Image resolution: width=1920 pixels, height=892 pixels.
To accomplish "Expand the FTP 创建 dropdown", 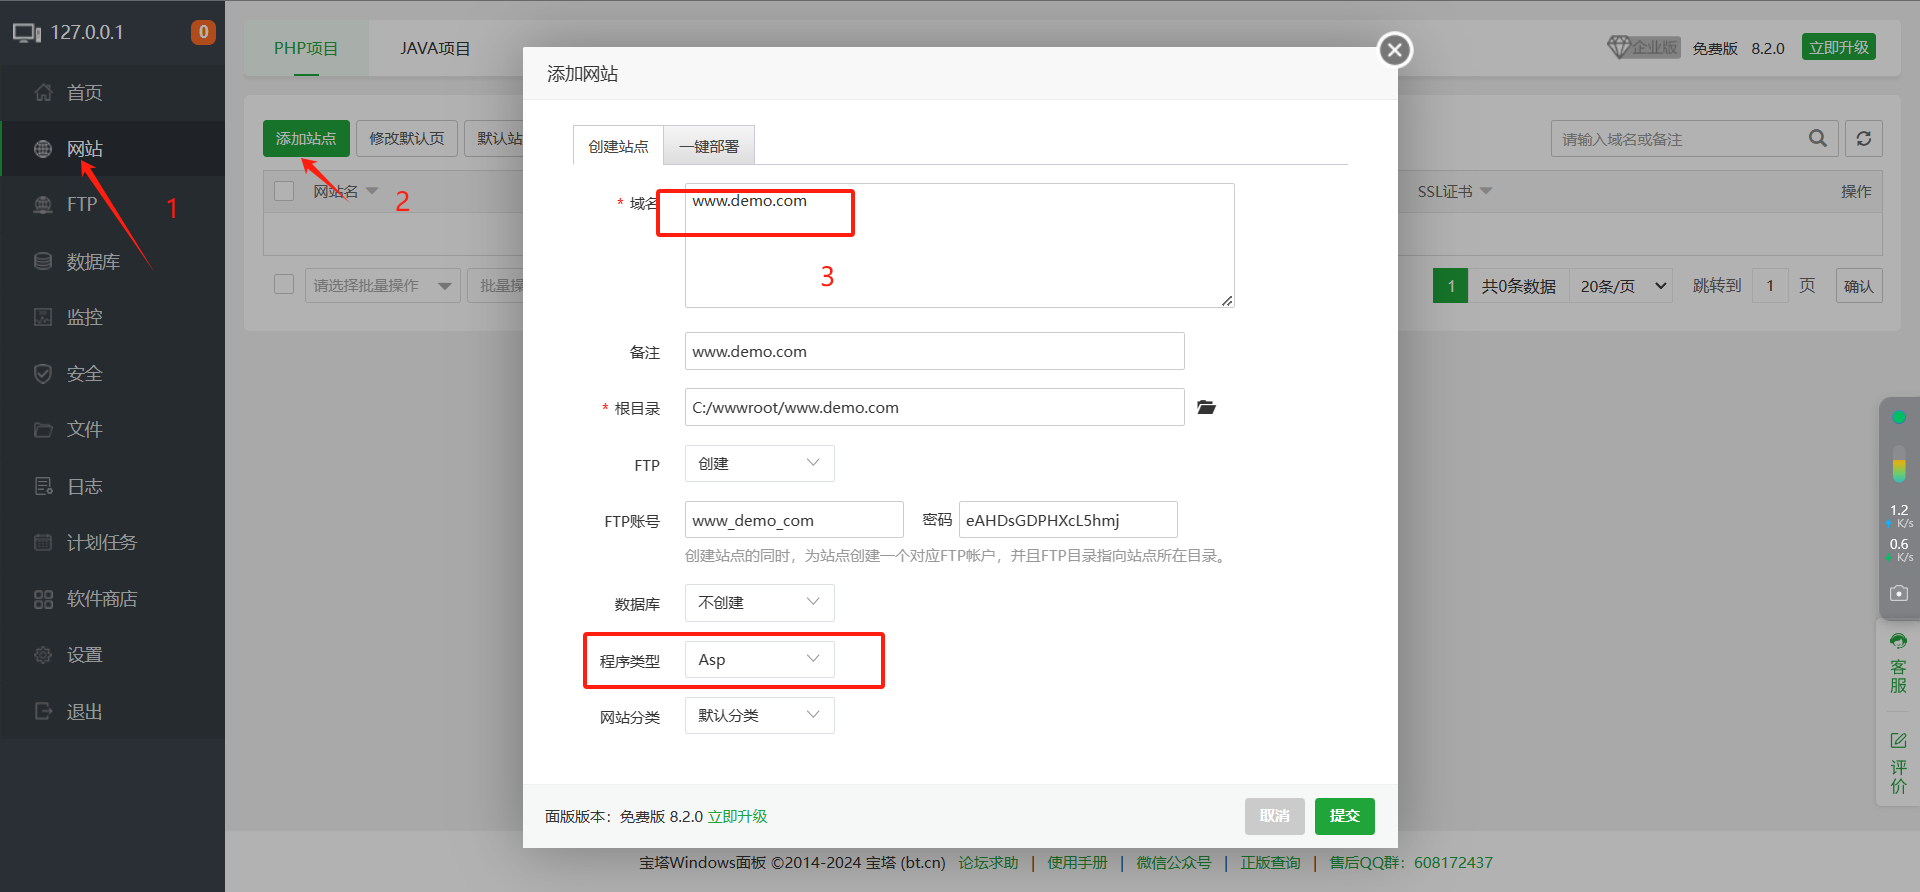I will point(760,463).
